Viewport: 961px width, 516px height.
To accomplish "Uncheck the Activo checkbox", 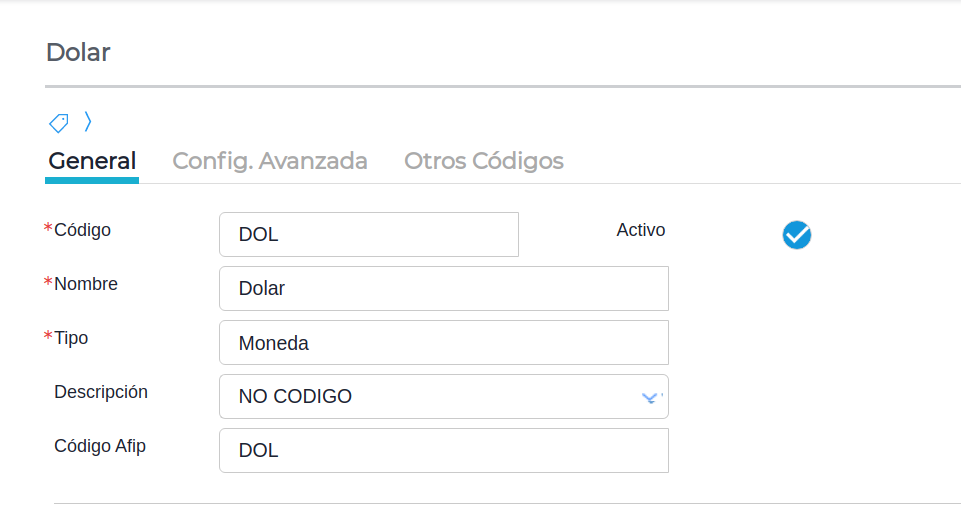I will (796, 235).
